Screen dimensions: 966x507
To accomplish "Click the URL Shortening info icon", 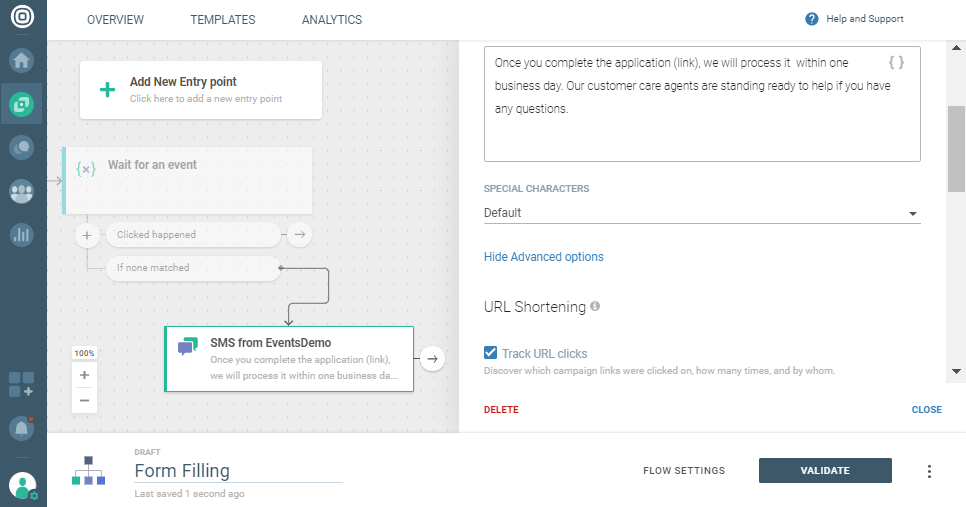I will pyautogui.click(x=595, y=306).
